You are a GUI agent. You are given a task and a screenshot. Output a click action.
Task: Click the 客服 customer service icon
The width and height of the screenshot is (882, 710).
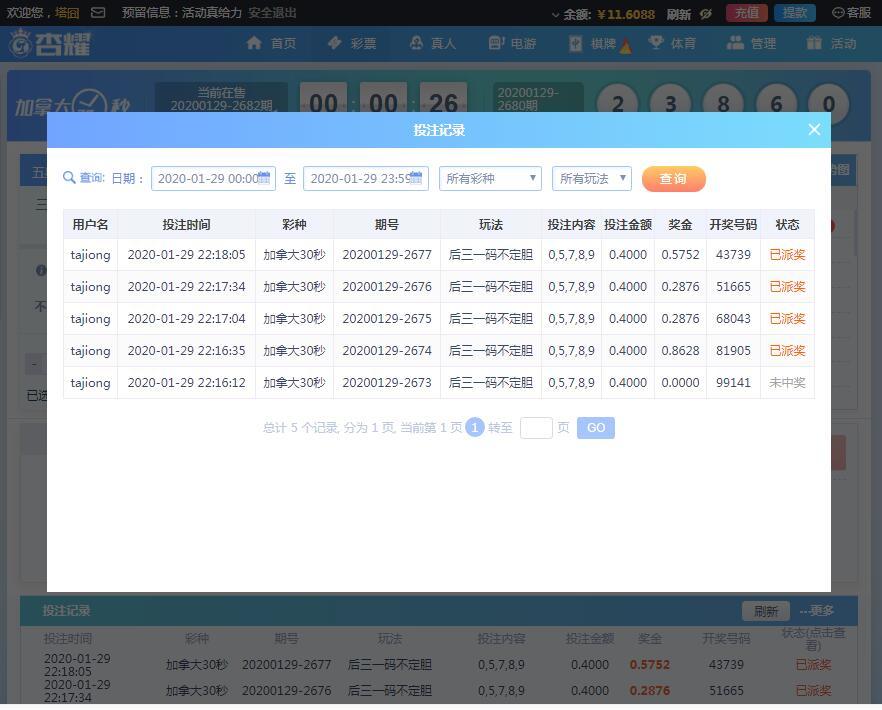[838, 13]
